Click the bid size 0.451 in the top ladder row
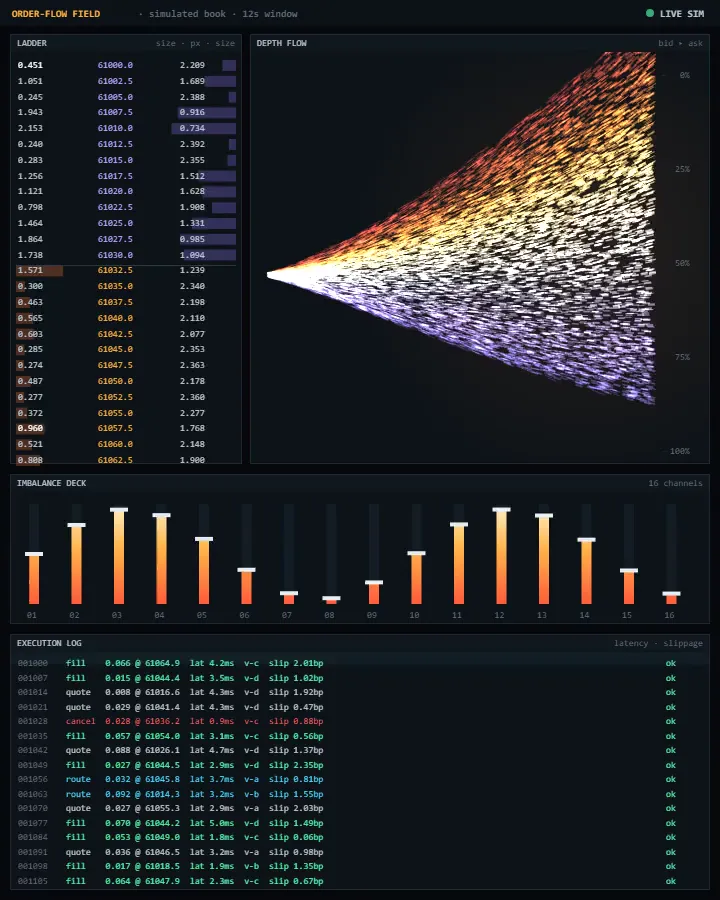The image size is (720, 900). [30, 65]
